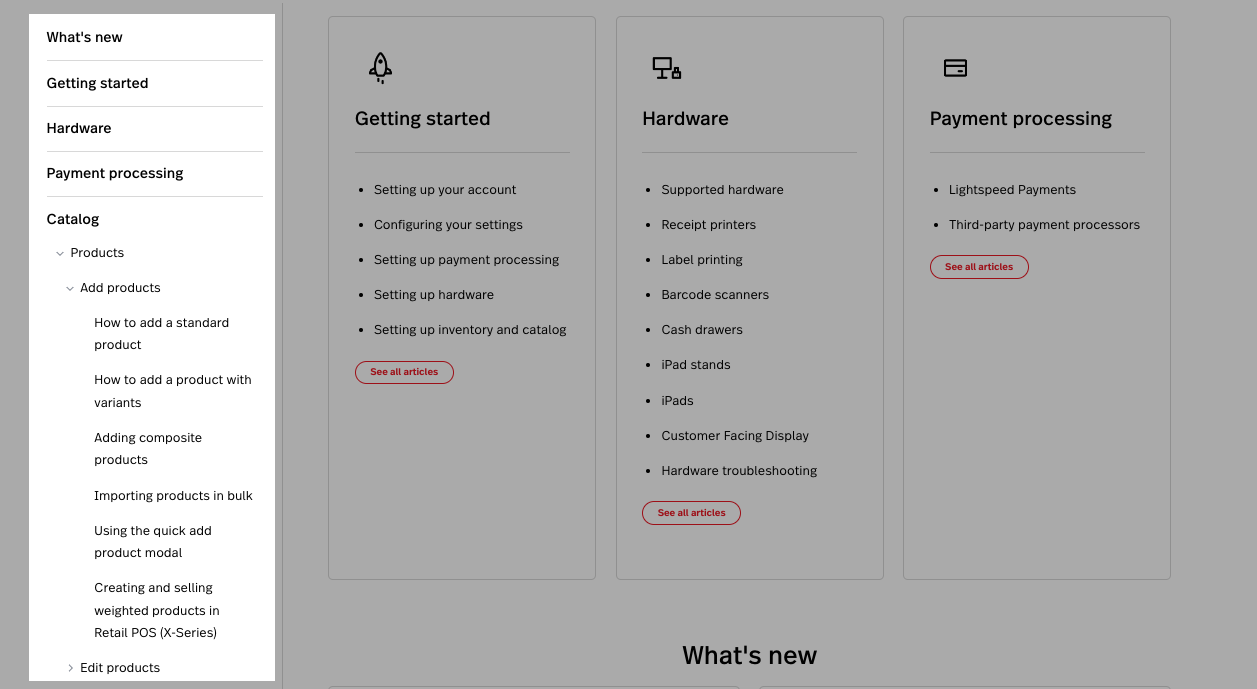The image size is (1257, 689).
Task: Open What's new in sidebar
Action: (85, 38)
